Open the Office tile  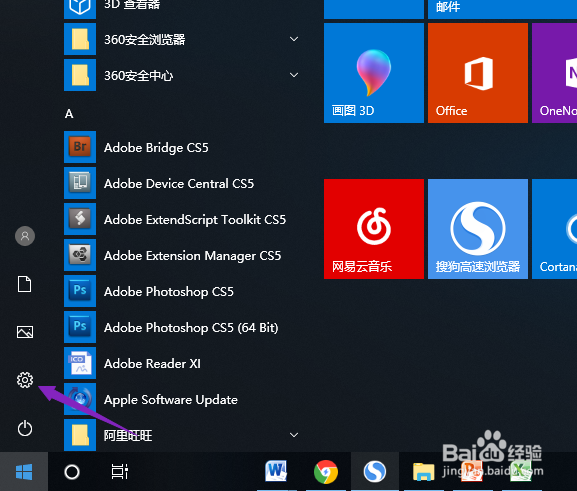478,73
